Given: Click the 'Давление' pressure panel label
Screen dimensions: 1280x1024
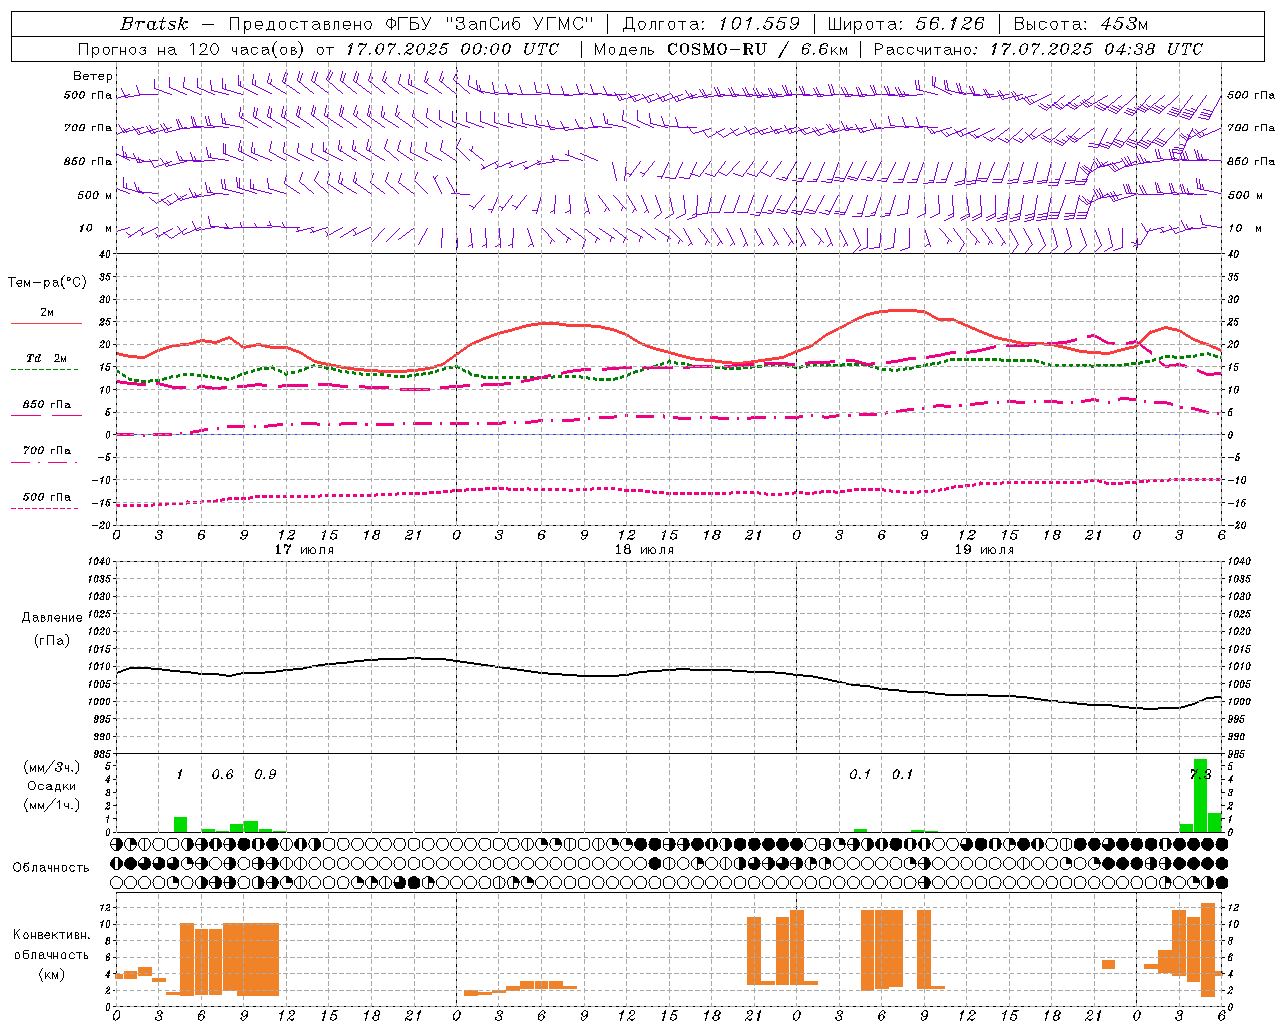Looking at the screenshot, I should (x=52, y=618).
